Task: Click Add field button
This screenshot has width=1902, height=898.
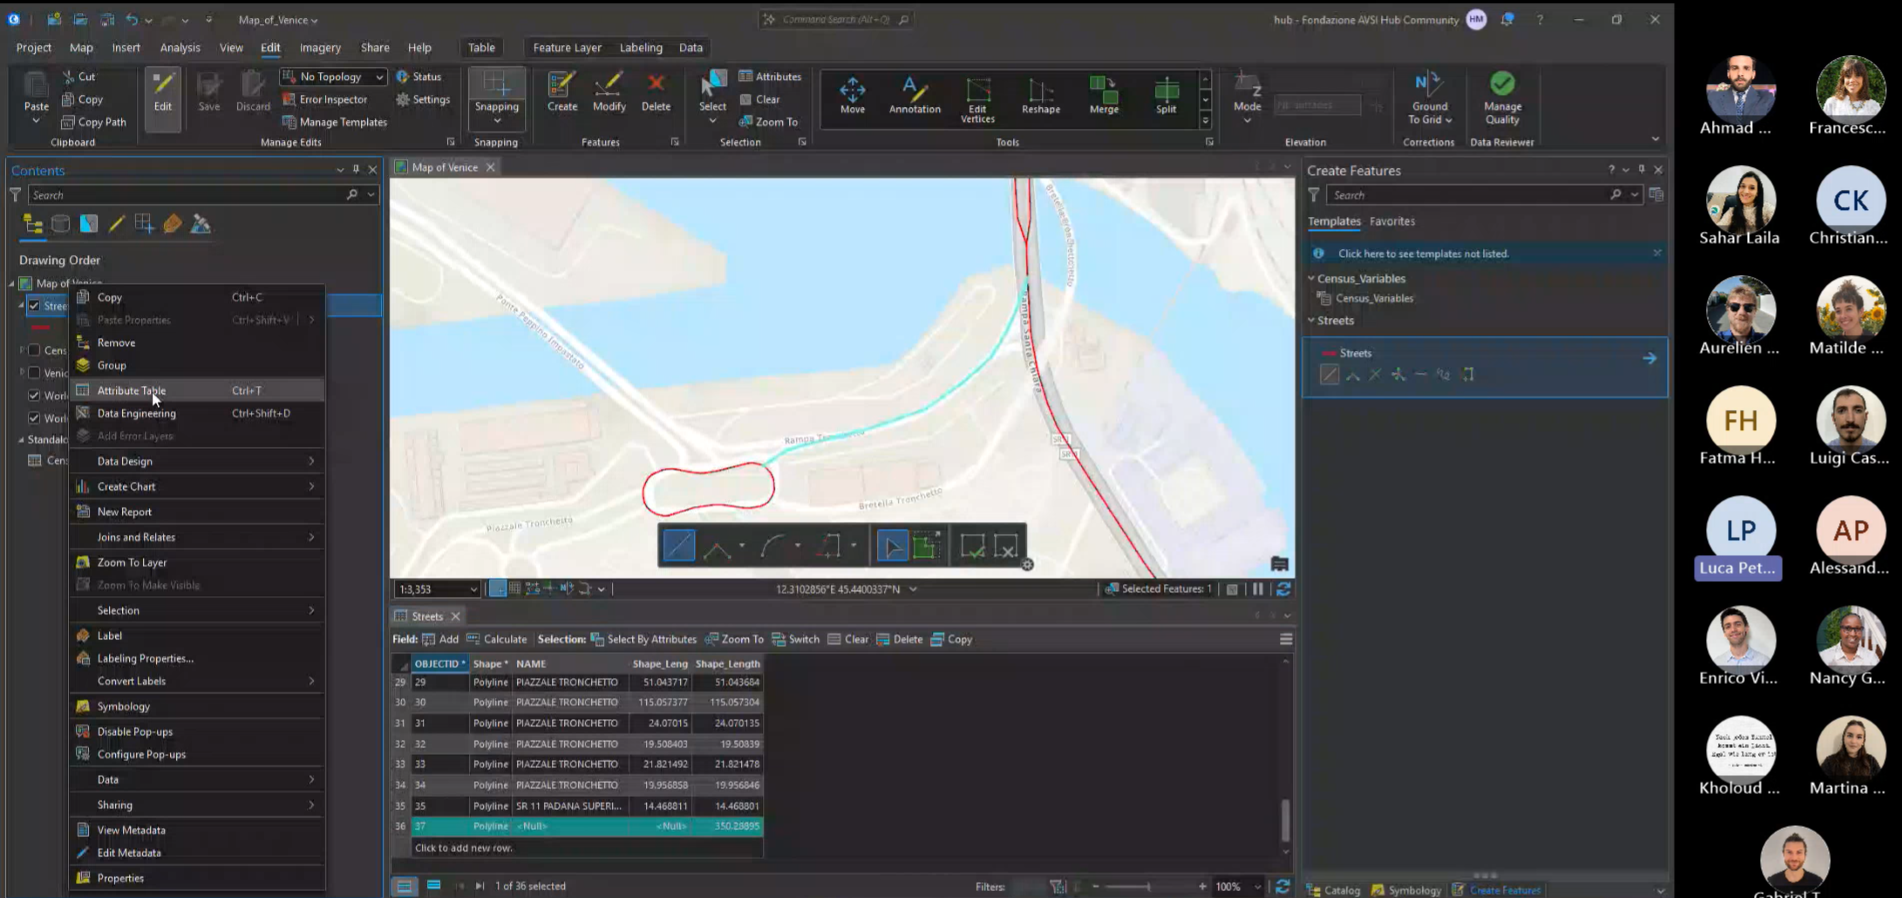Action: [440, 639]
